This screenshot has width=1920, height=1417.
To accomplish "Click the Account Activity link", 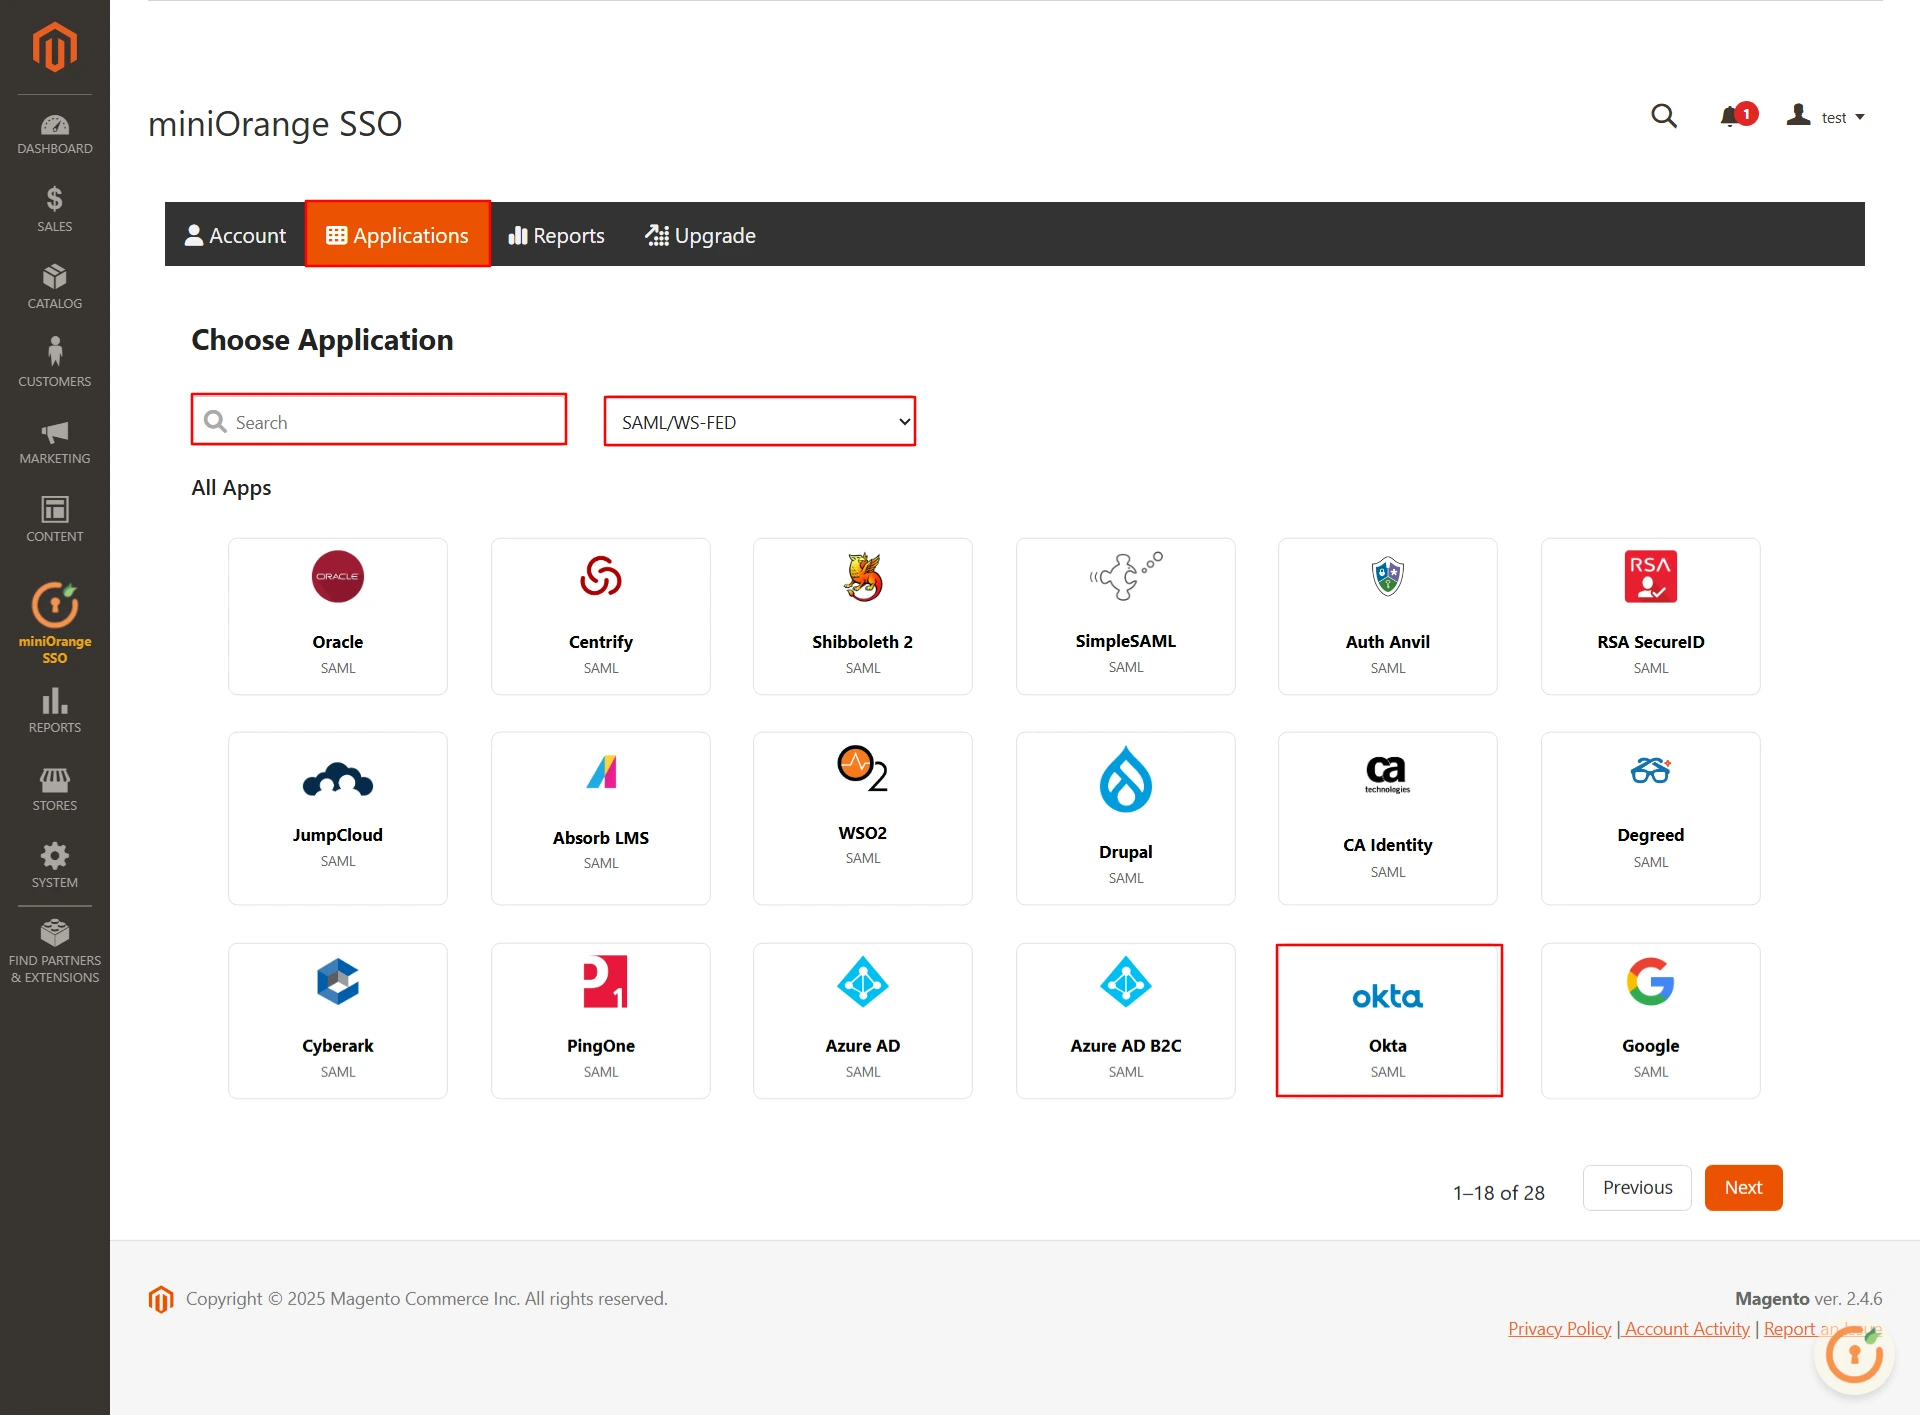I will point(1685,1328).
